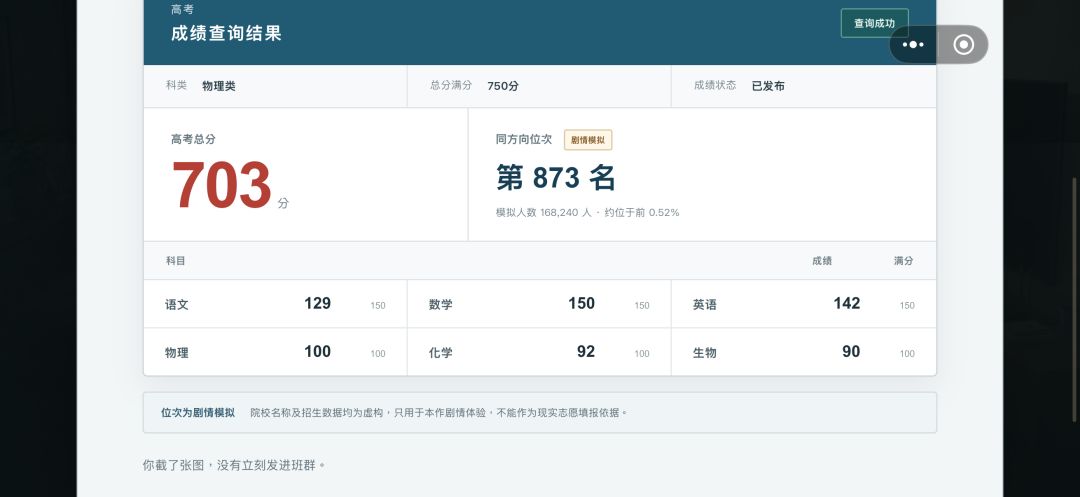Close mini-program via the target circle icon
This screenshot has width=1080, height=497.
(x=963, y=45)
